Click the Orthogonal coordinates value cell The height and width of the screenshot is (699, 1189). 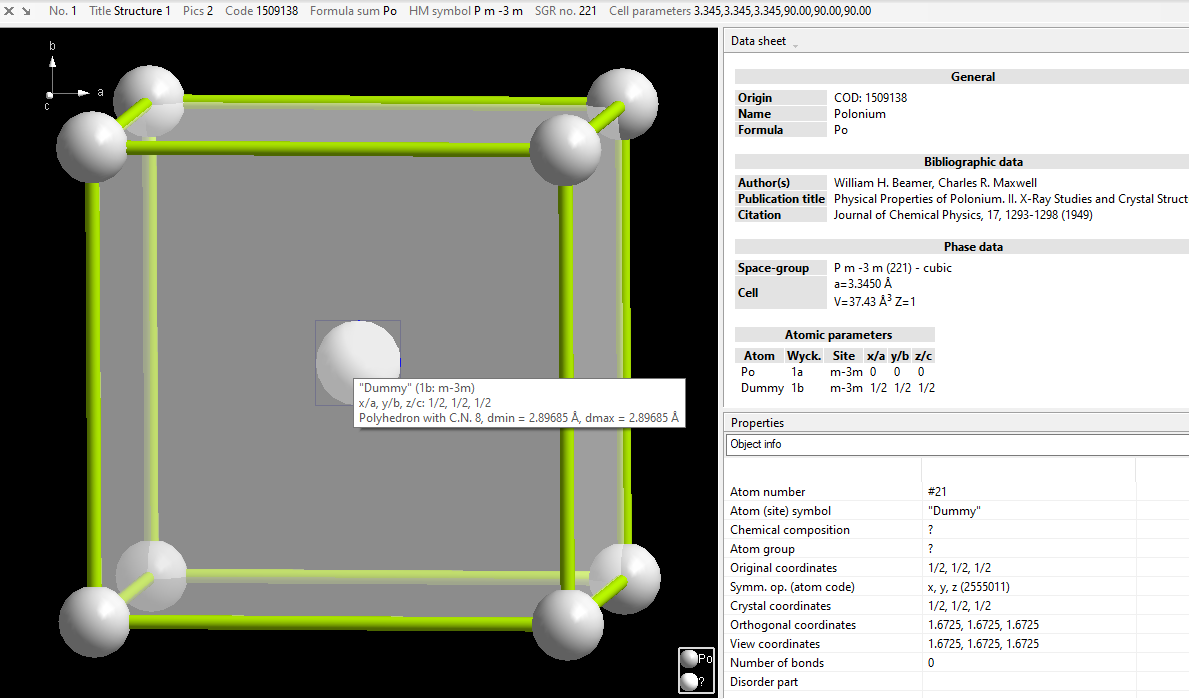click(x=983, y=625)
